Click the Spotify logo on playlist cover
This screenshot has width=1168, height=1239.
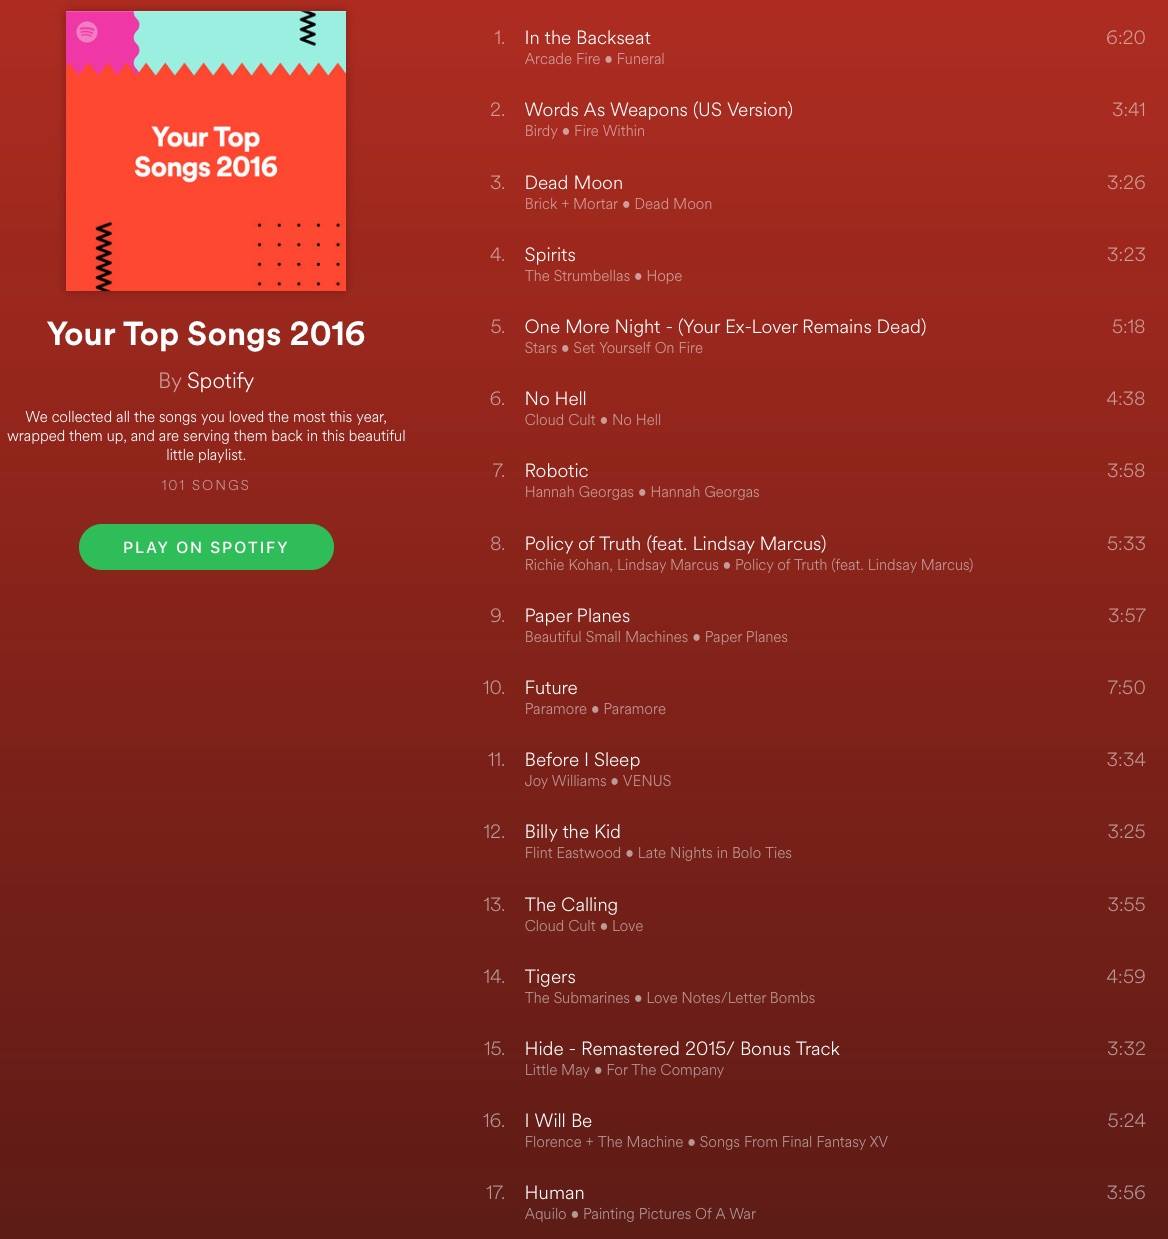[87, 32]
